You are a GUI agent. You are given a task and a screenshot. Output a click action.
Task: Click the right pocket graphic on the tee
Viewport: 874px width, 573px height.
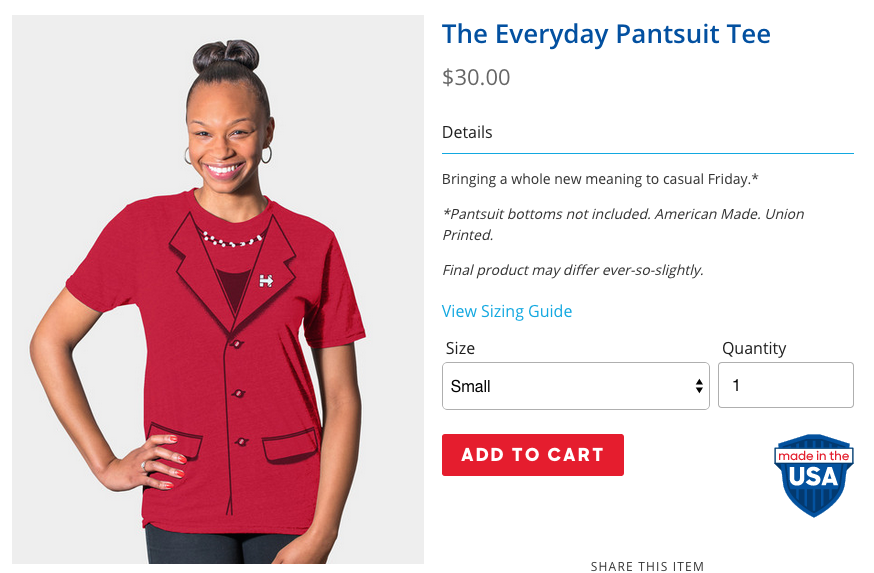(x=290, y=445)
